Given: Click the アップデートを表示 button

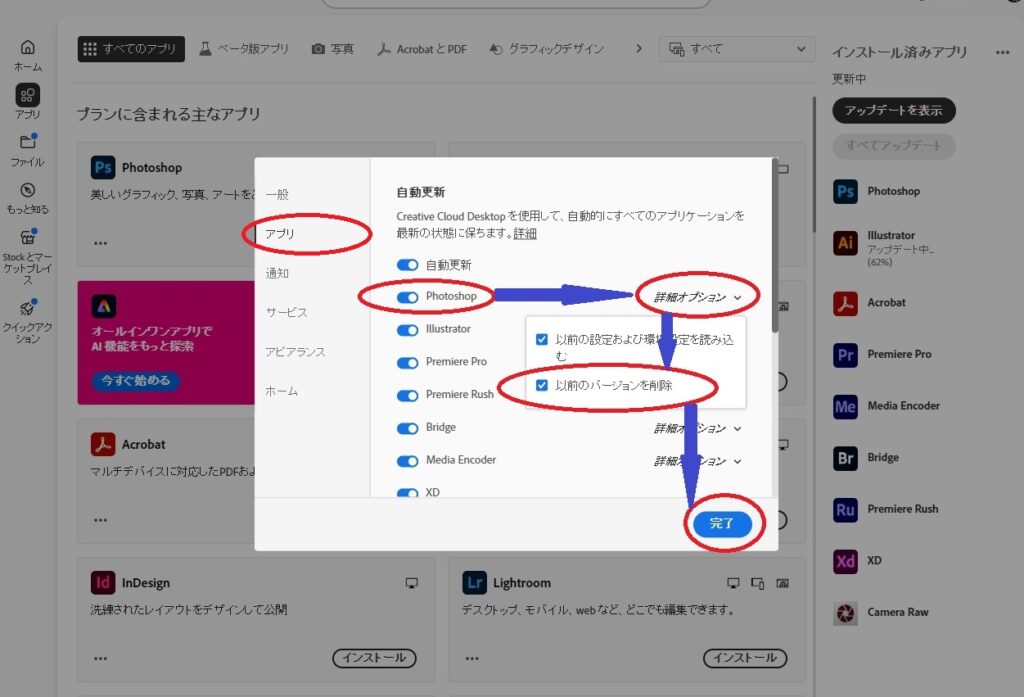Looking at the screenshot, I should (x=893, y=110).
